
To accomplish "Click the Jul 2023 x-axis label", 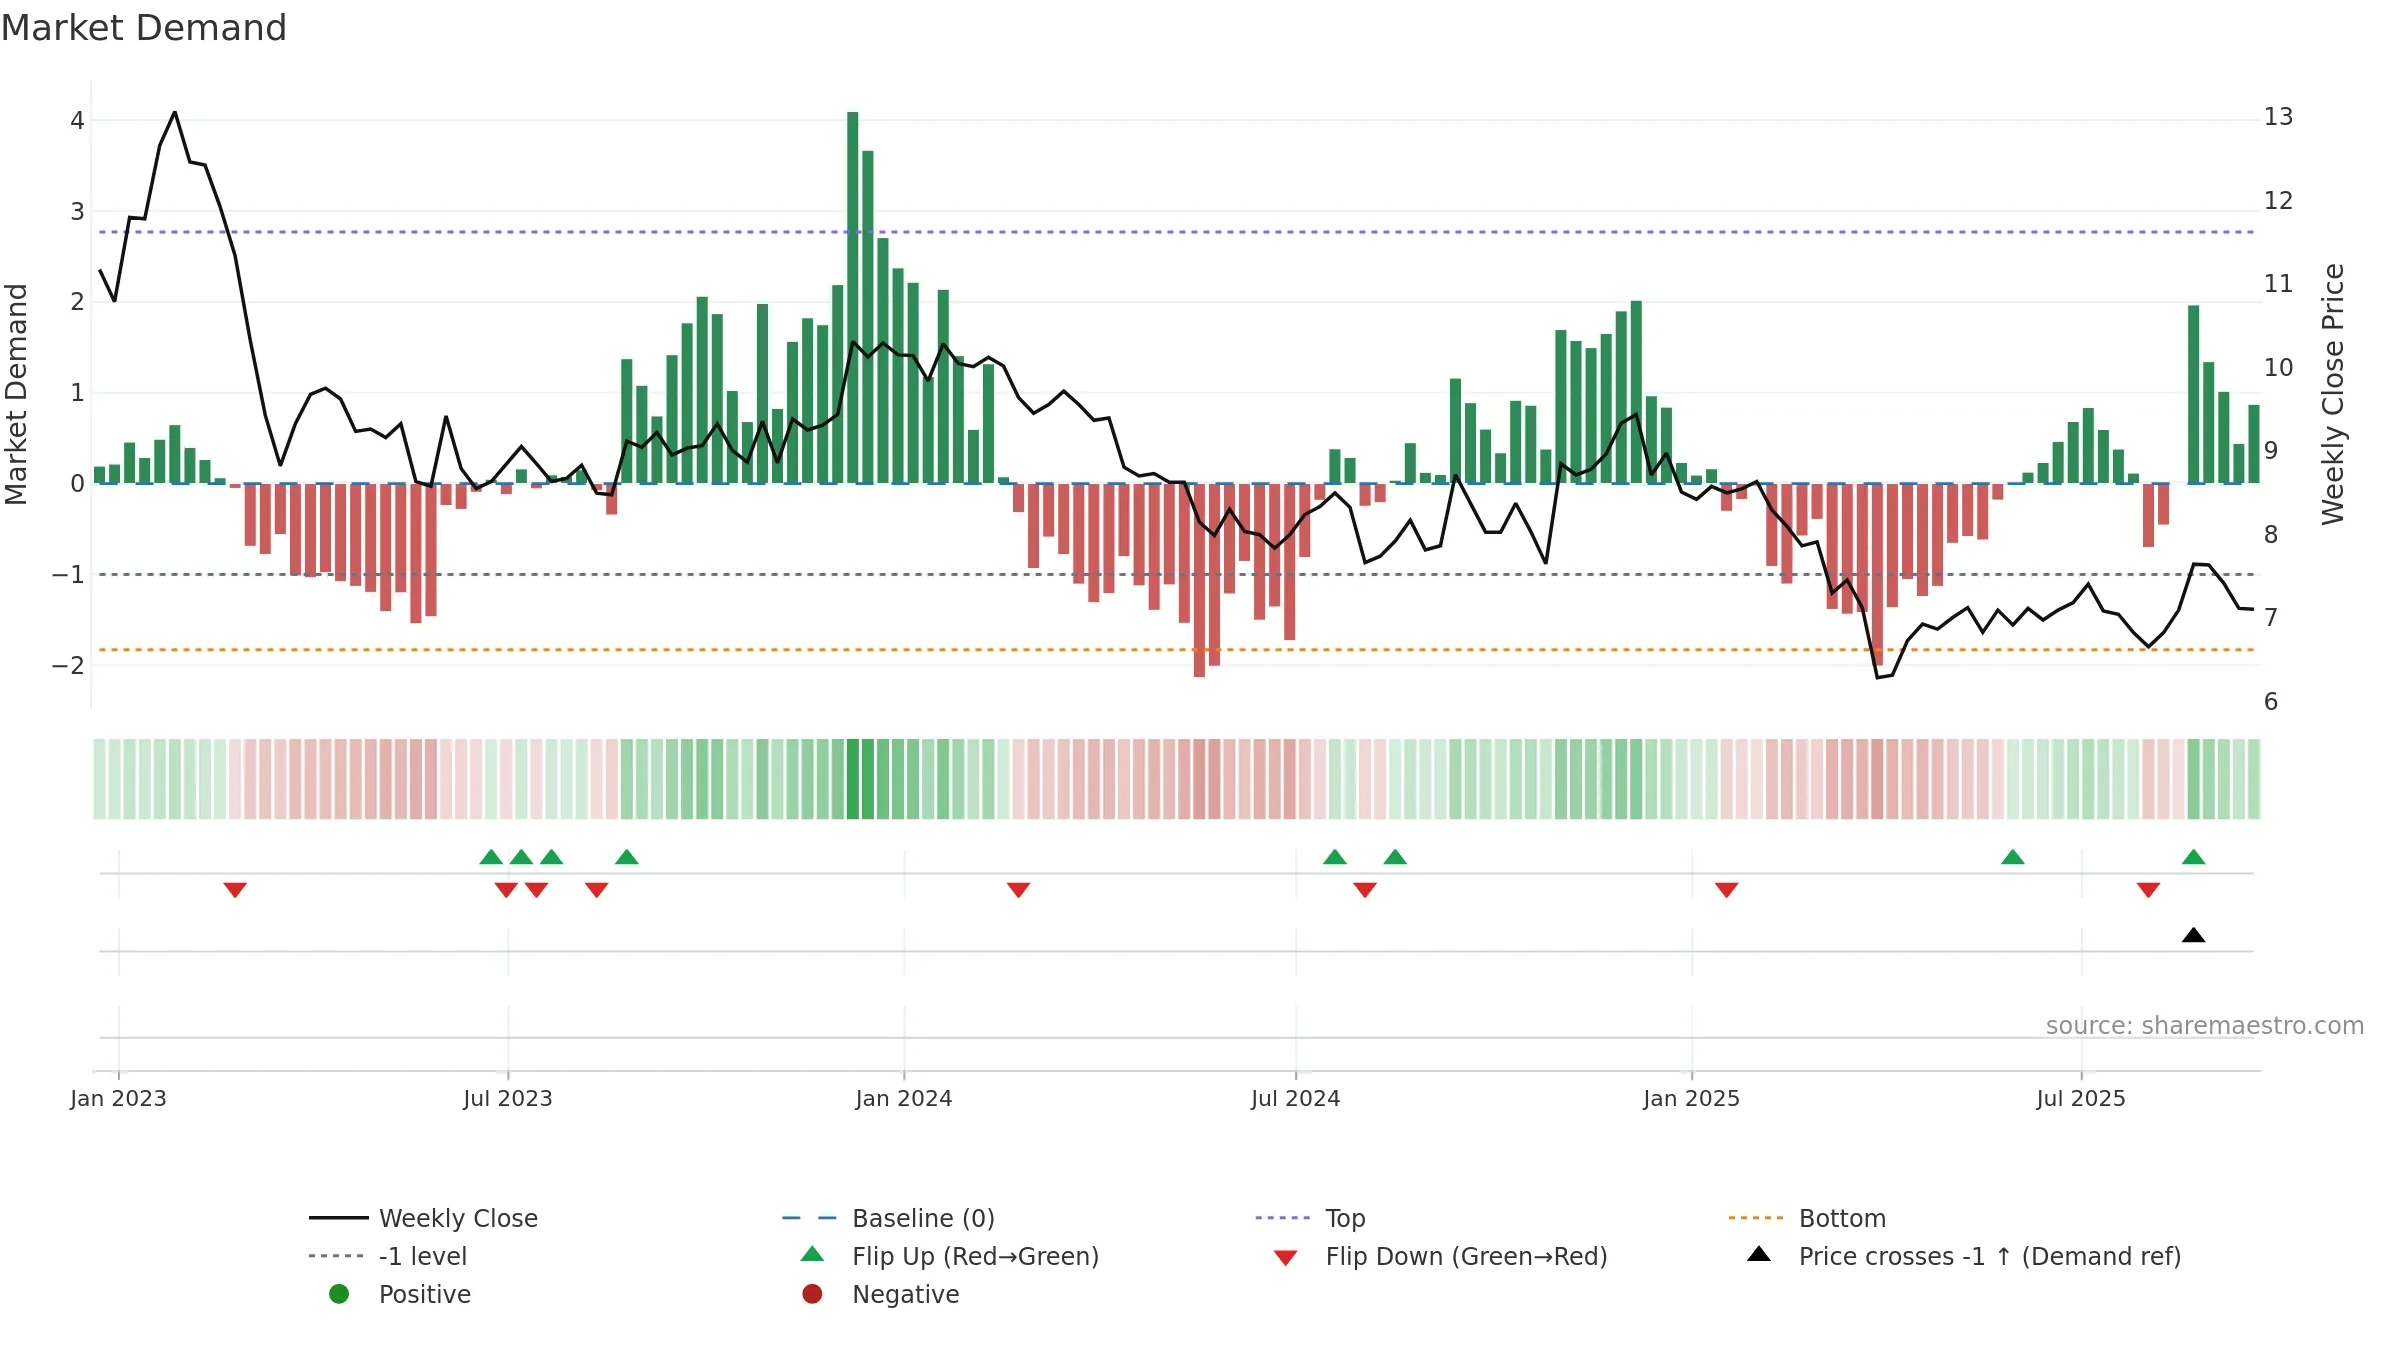I will pos(508,1099).
